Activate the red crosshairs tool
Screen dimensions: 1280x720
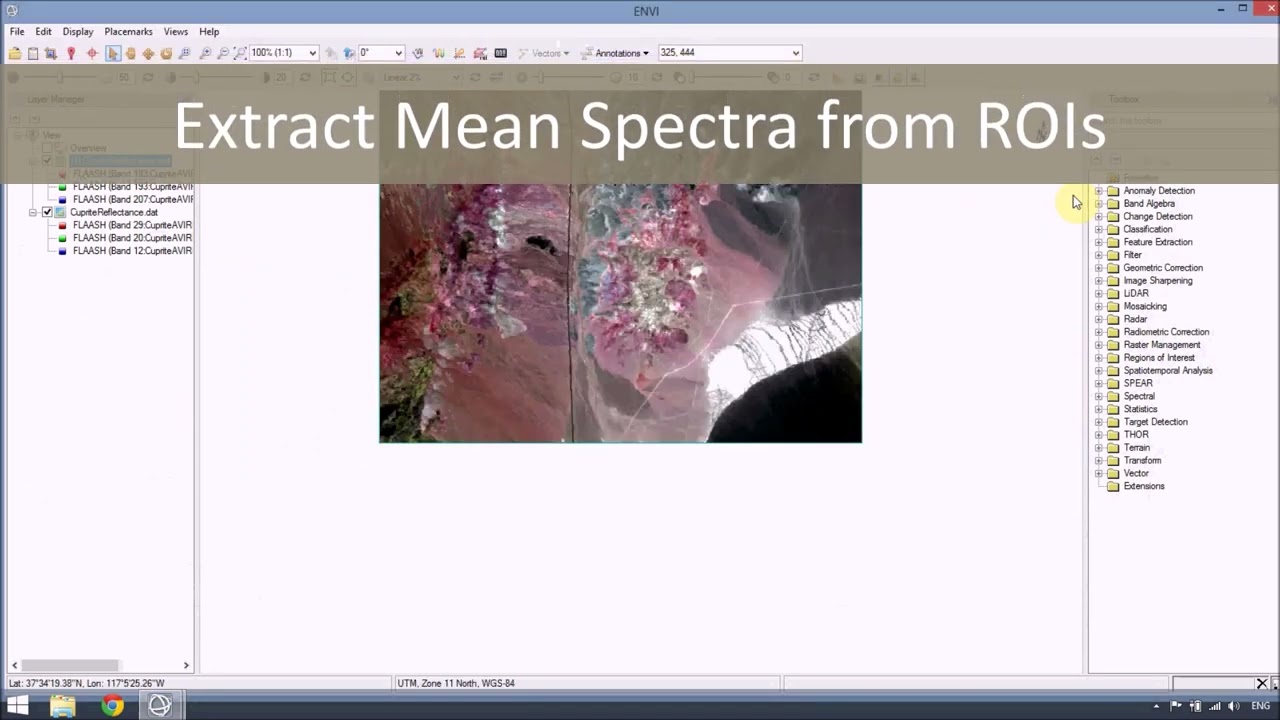click(92, 53)
